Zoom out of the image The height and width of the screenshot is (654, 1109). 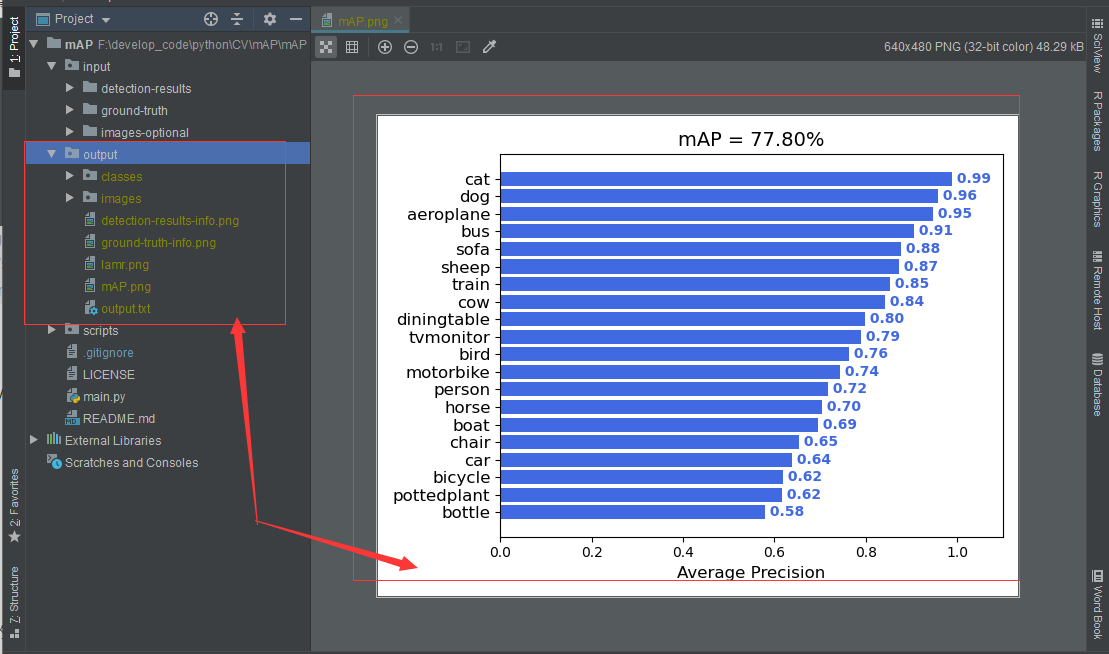point(411,47)
